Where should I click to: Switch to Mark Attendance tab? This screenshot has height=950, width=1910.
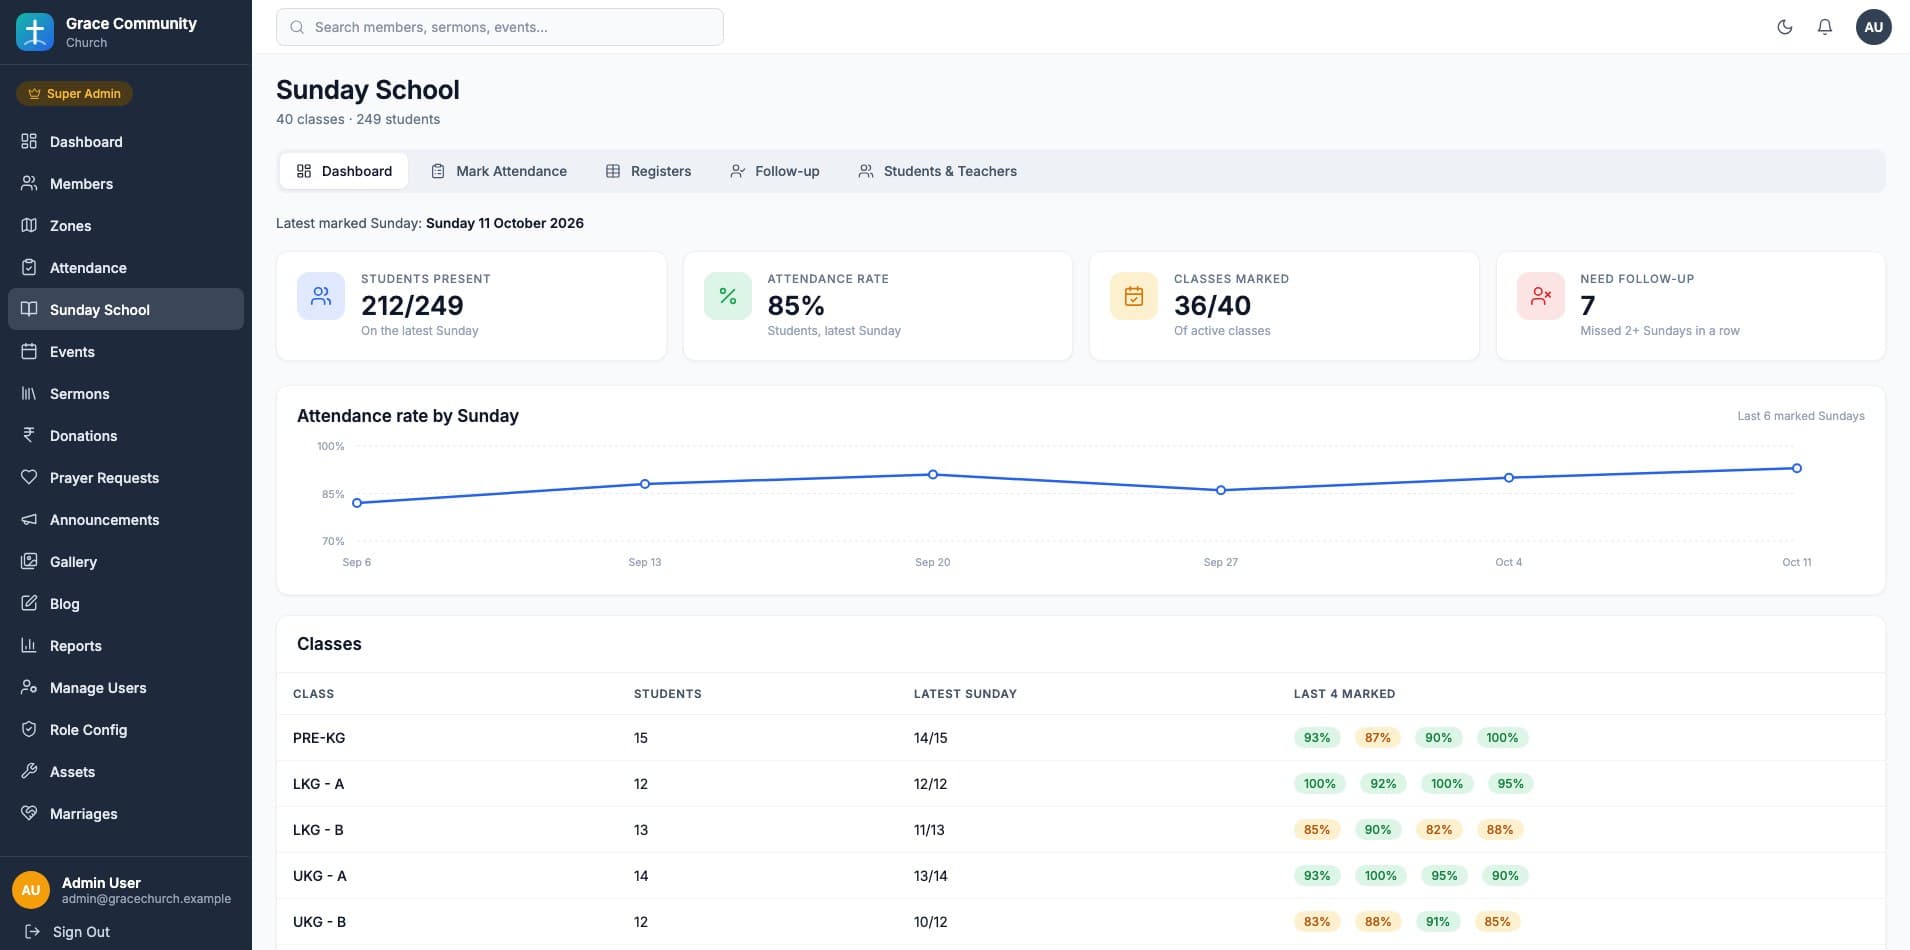point(499,171)
